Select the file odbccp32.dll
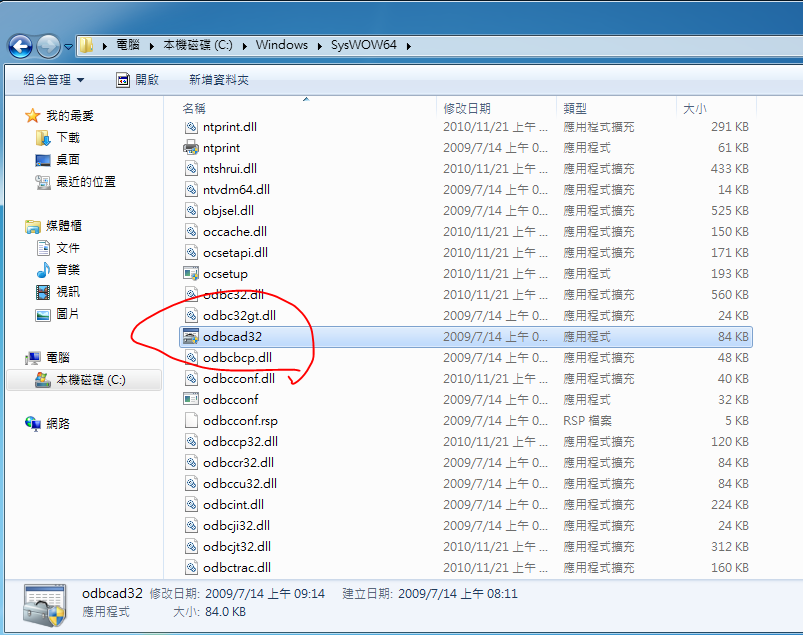Screen dimensions: 803x635 point(241,441)
